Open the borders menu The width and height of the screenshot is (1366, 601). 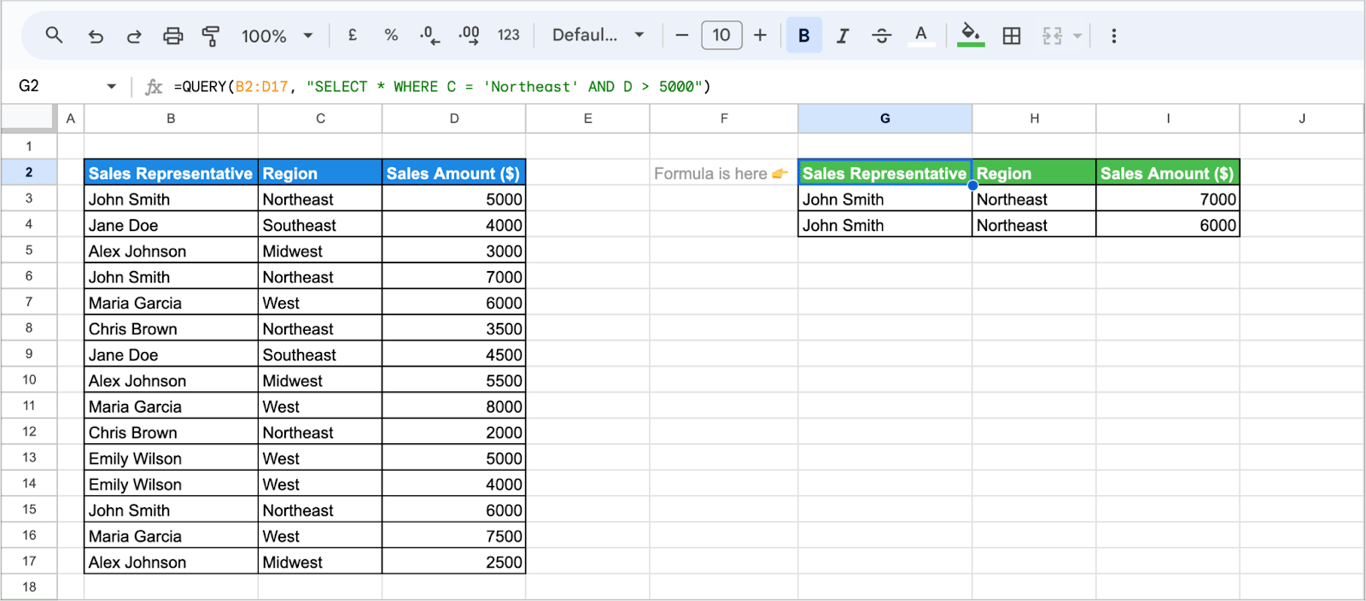point(1012,36)
